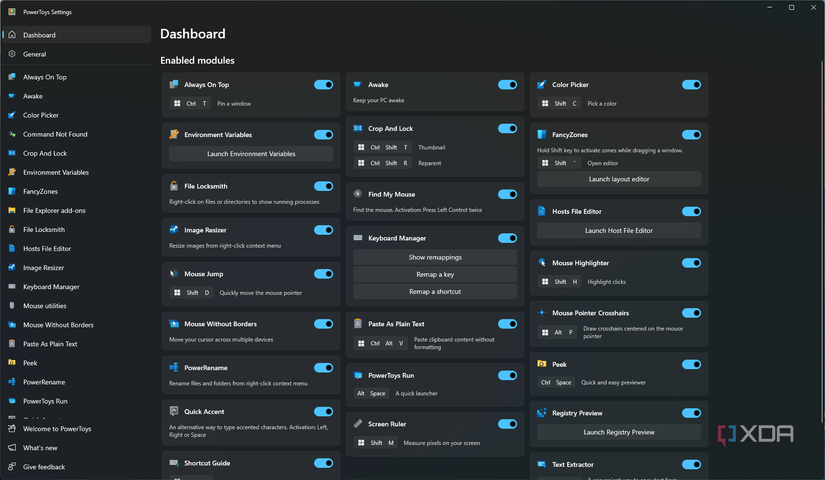Click the Color Picker card icon
The width and height of the screenshot is (825, 480).
[541, 84]
